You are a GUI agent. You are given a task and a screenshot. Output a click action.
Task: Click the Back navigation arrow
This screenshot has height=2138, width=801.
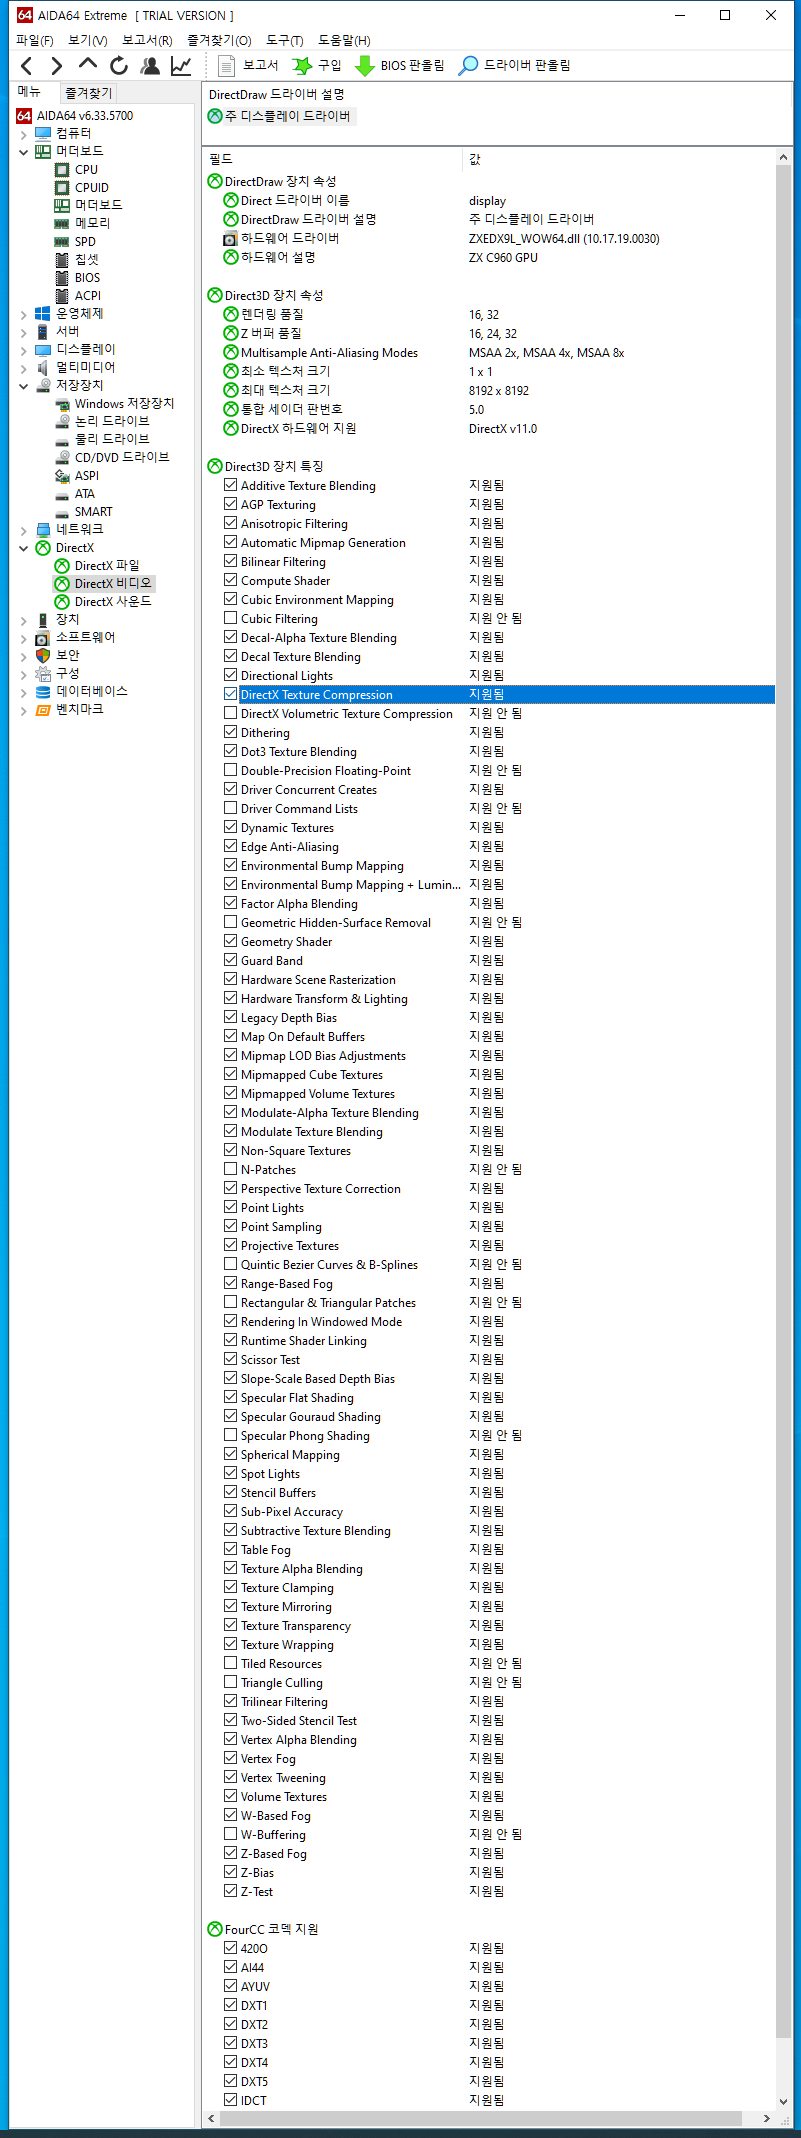pyautogui.click(x=27, y=66)
